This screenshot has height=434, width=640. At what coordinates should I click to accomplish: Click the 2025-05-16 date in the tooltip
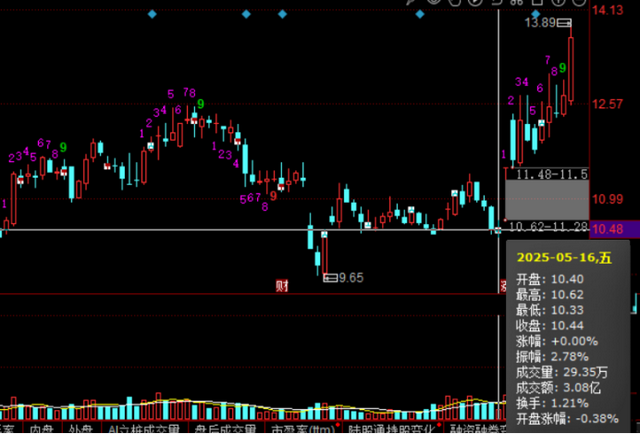coord(564,258)
